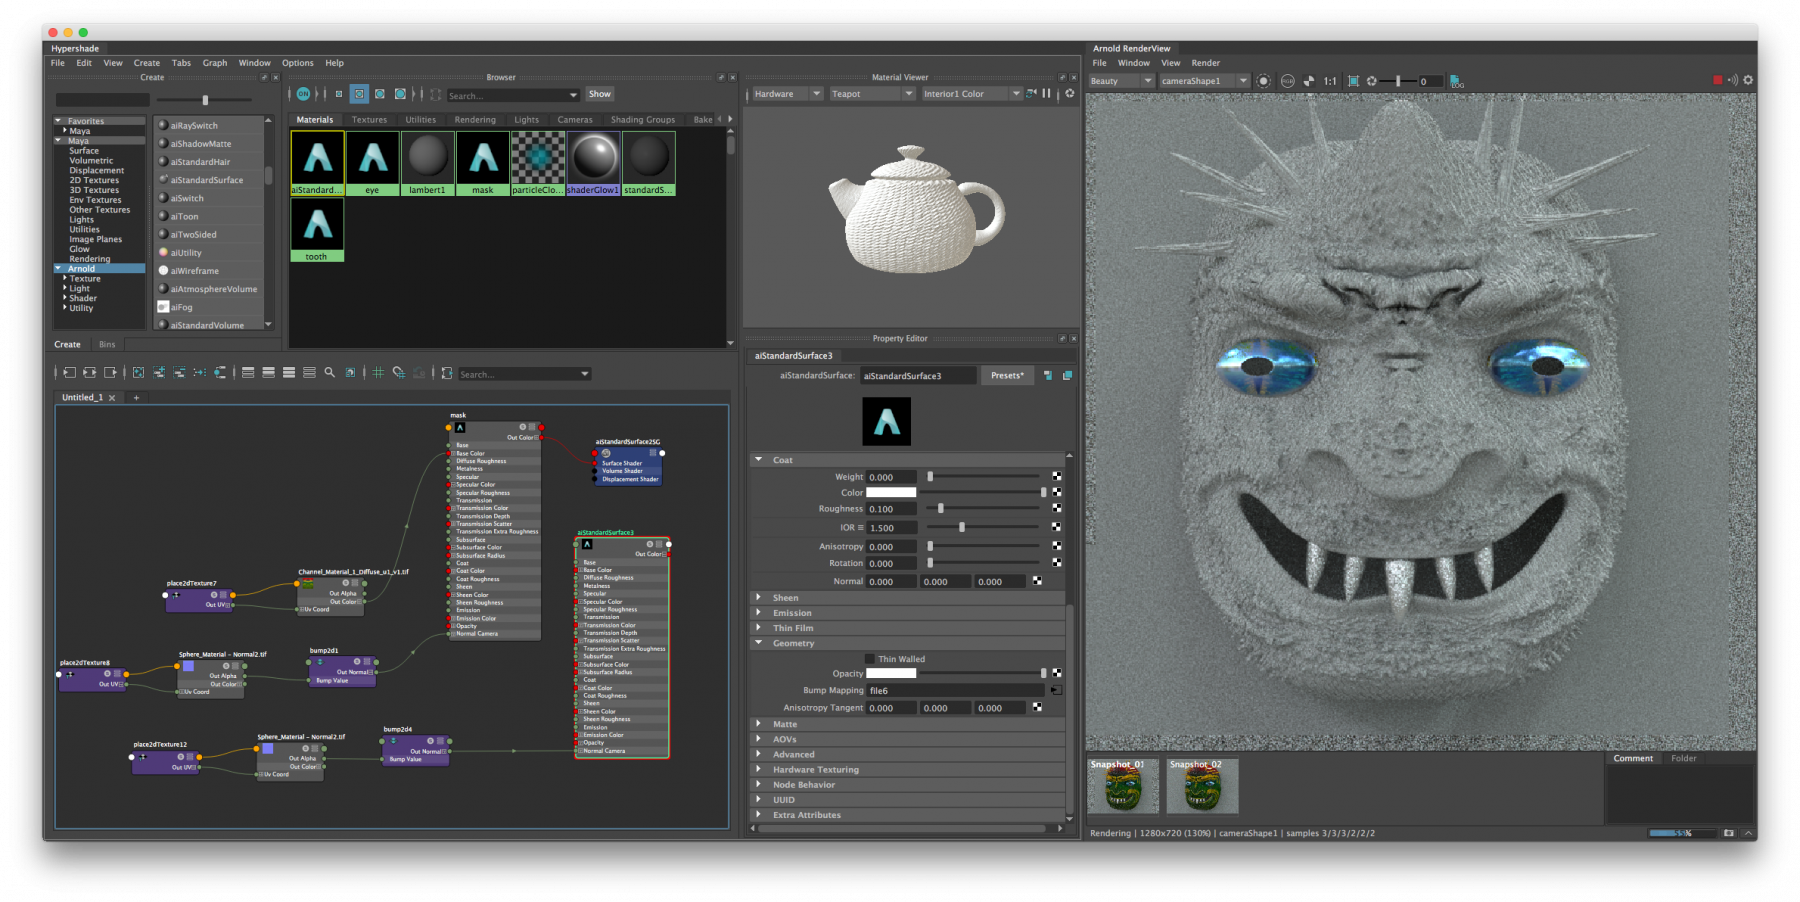Adjust the Coat Roughness slider
This screenshot has height=902, width=1800.
click(x=985, y=509)
